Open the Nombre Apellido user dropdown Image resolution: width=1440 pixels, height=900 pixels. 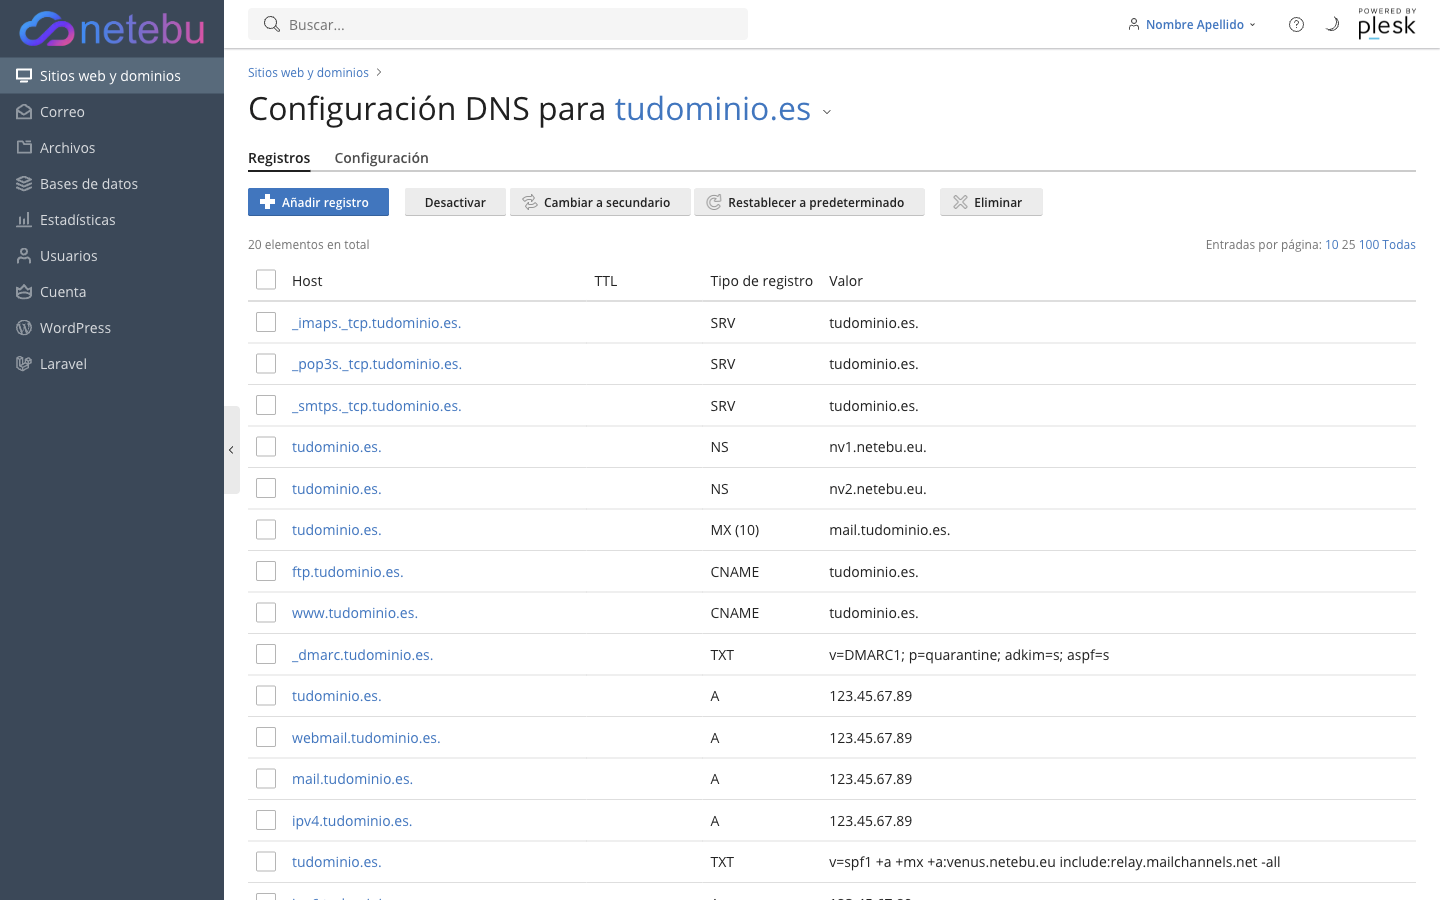[1192, 24]
